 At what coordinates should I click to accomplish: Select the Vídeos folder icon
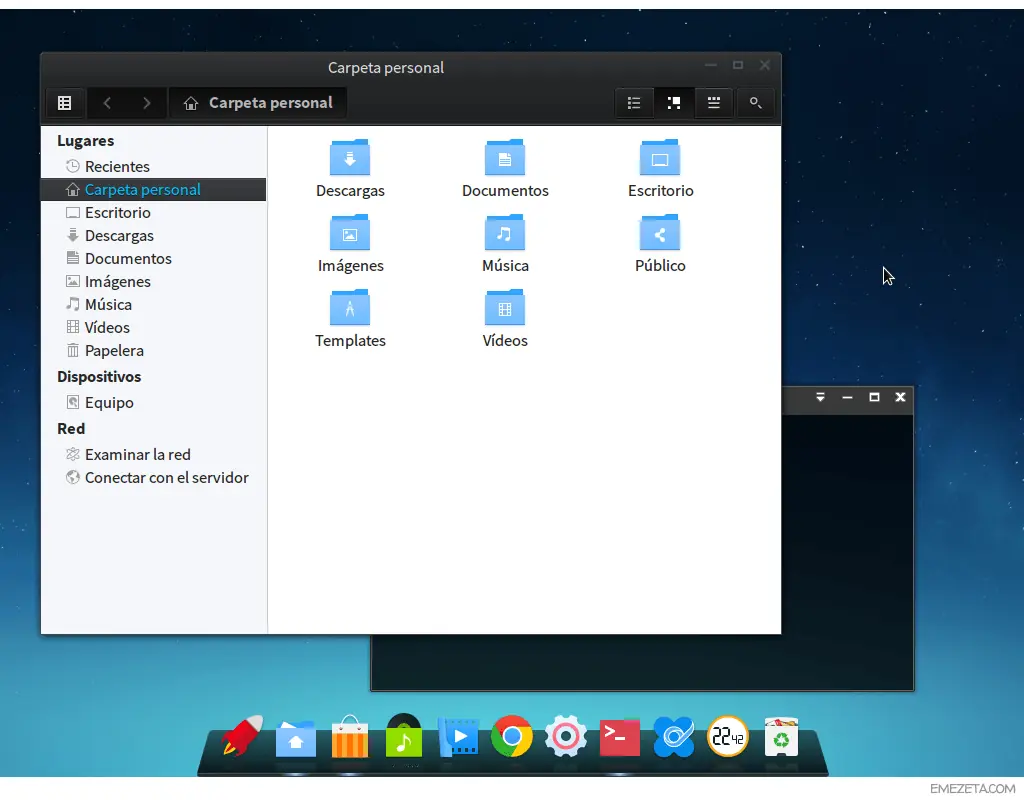(x=505, y=308)
